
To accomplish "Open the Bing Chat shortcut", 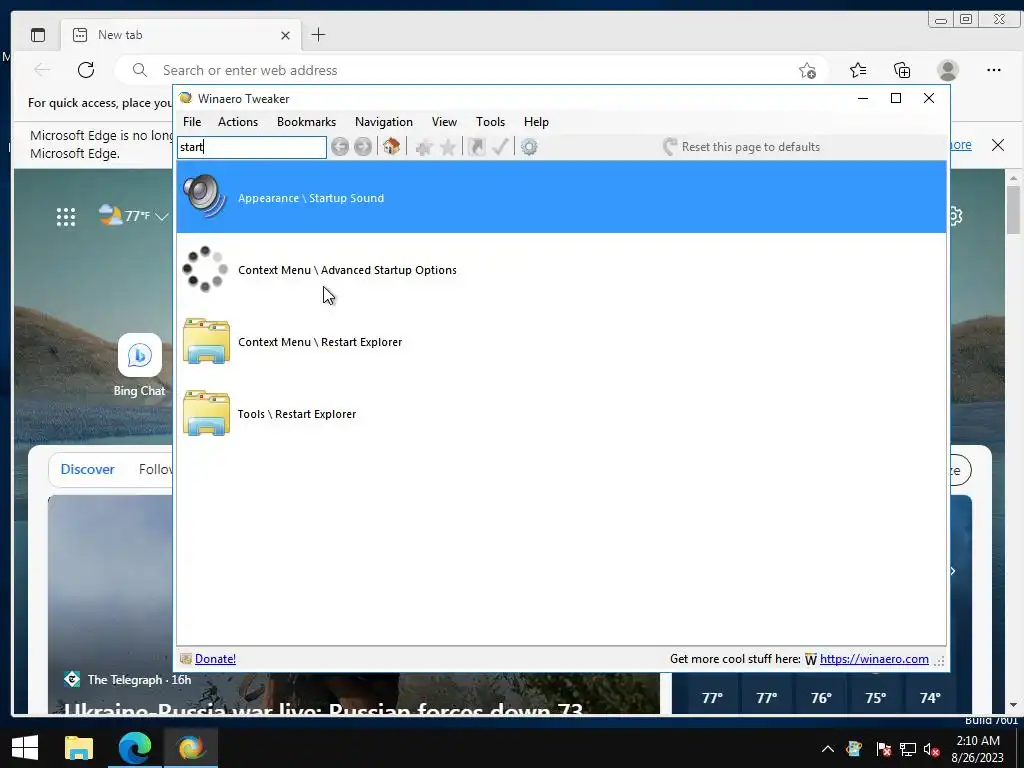I will (139, 365).
